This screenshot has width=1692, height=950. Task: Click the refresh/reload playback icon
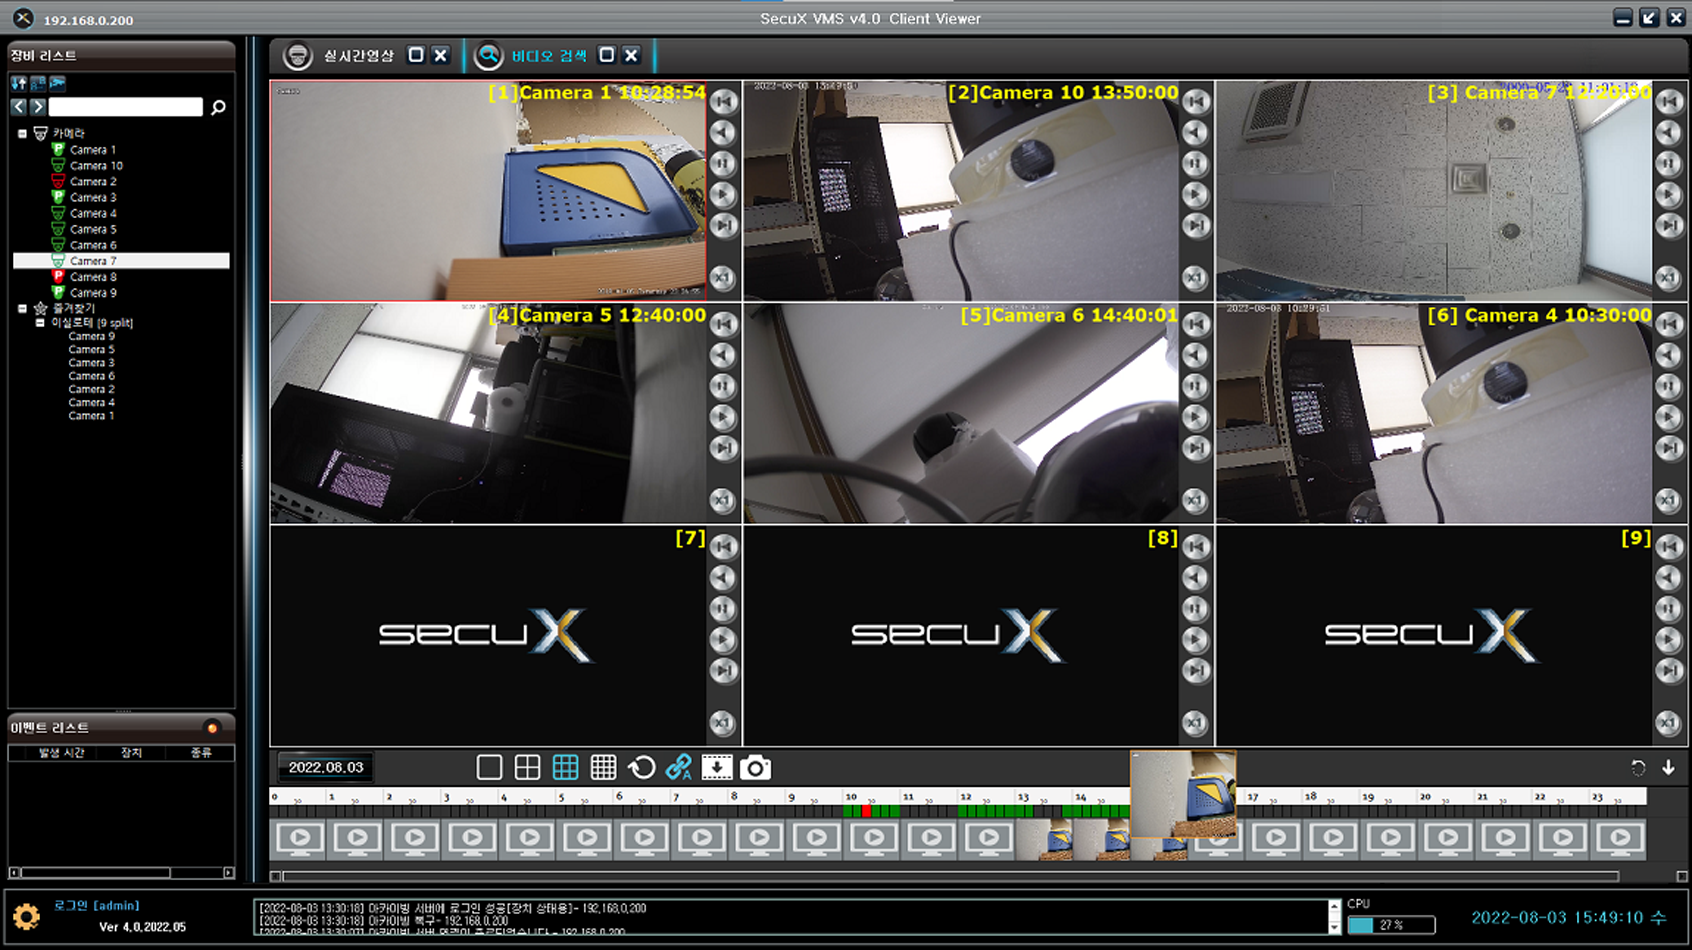641,768
